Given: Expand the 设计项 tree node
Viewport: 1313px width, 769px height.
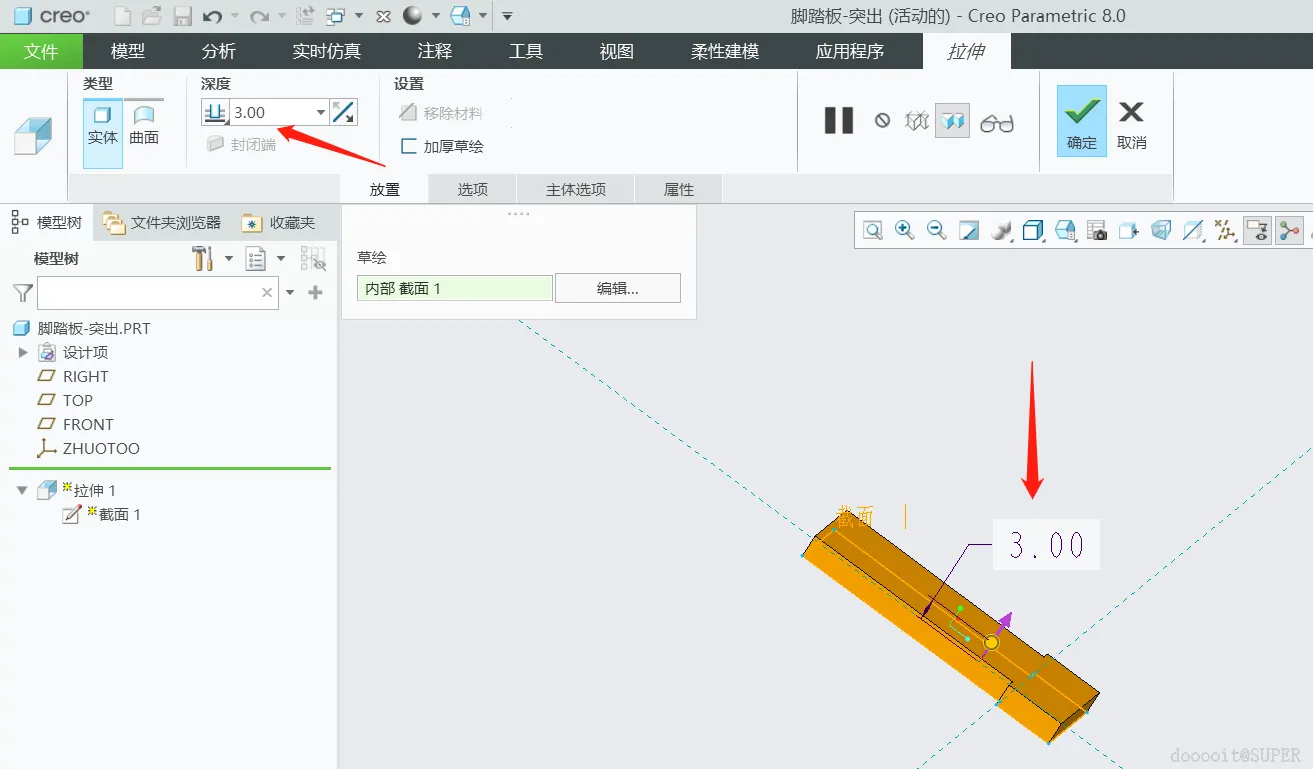Looking at the screenshot, I should (23, 352).
